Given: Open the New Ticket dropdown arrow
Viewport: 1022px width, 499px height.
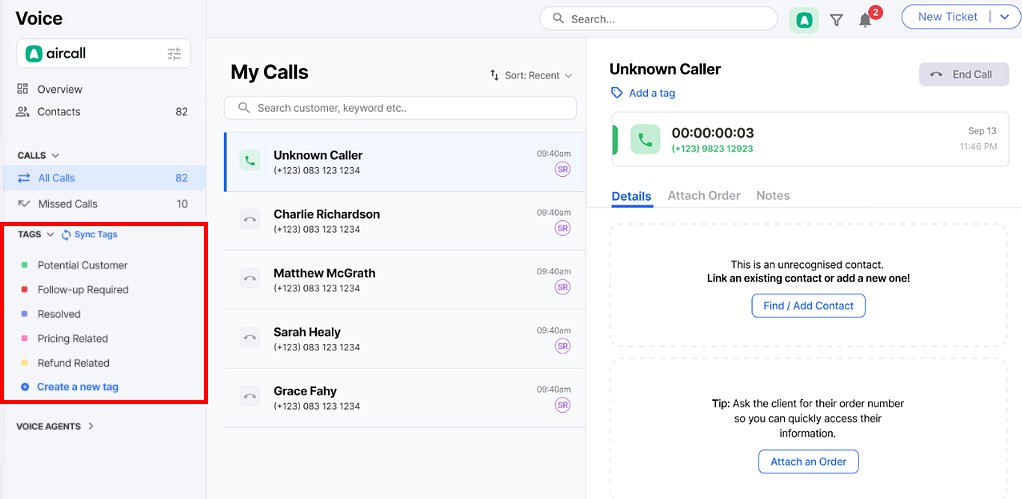Looking at the screenshot, I should [x=1004, y=17].
